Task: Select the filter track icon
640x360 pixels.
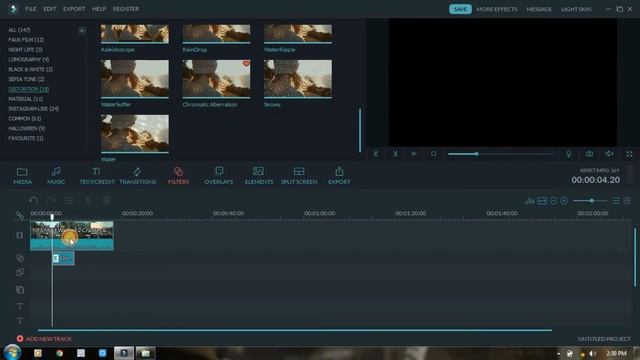Action: (x=20, y=258)
